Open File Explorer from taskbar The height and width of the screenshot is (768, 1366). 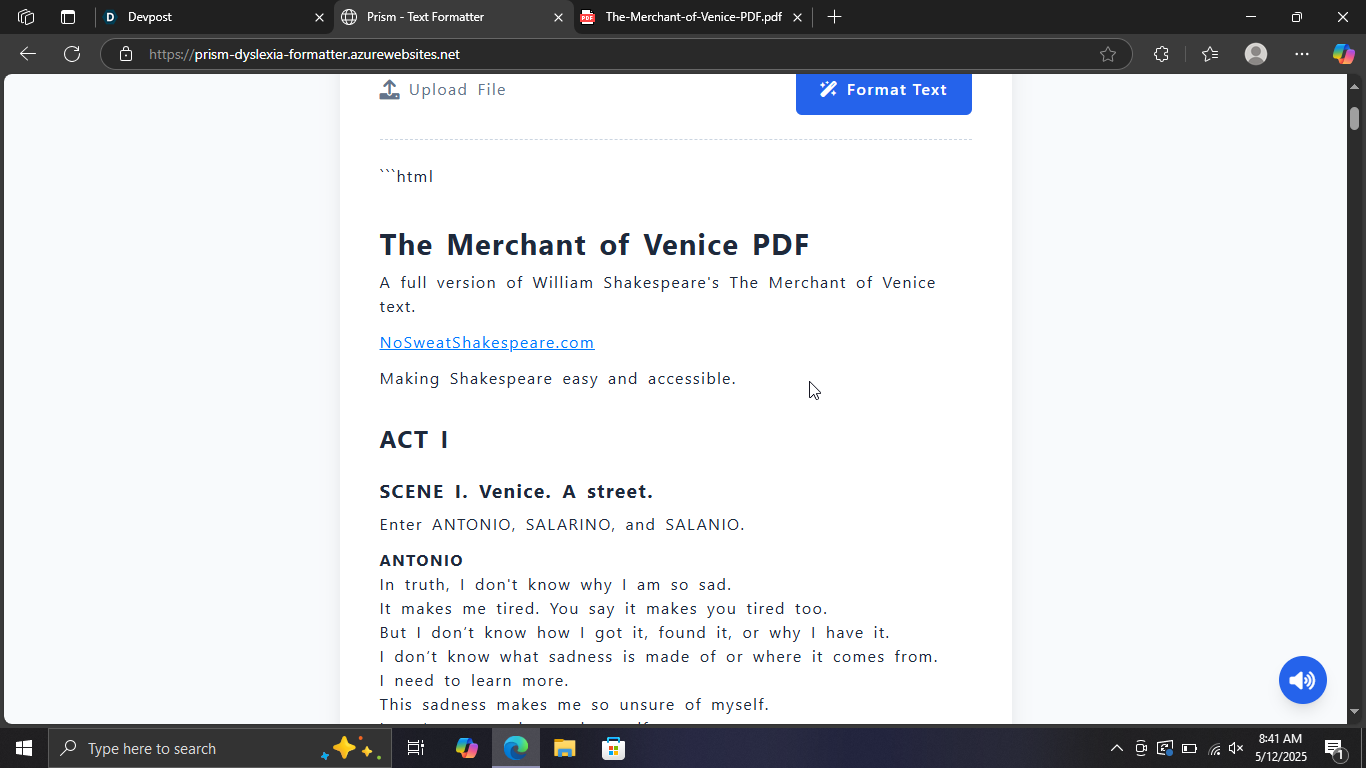pos(565,748)
